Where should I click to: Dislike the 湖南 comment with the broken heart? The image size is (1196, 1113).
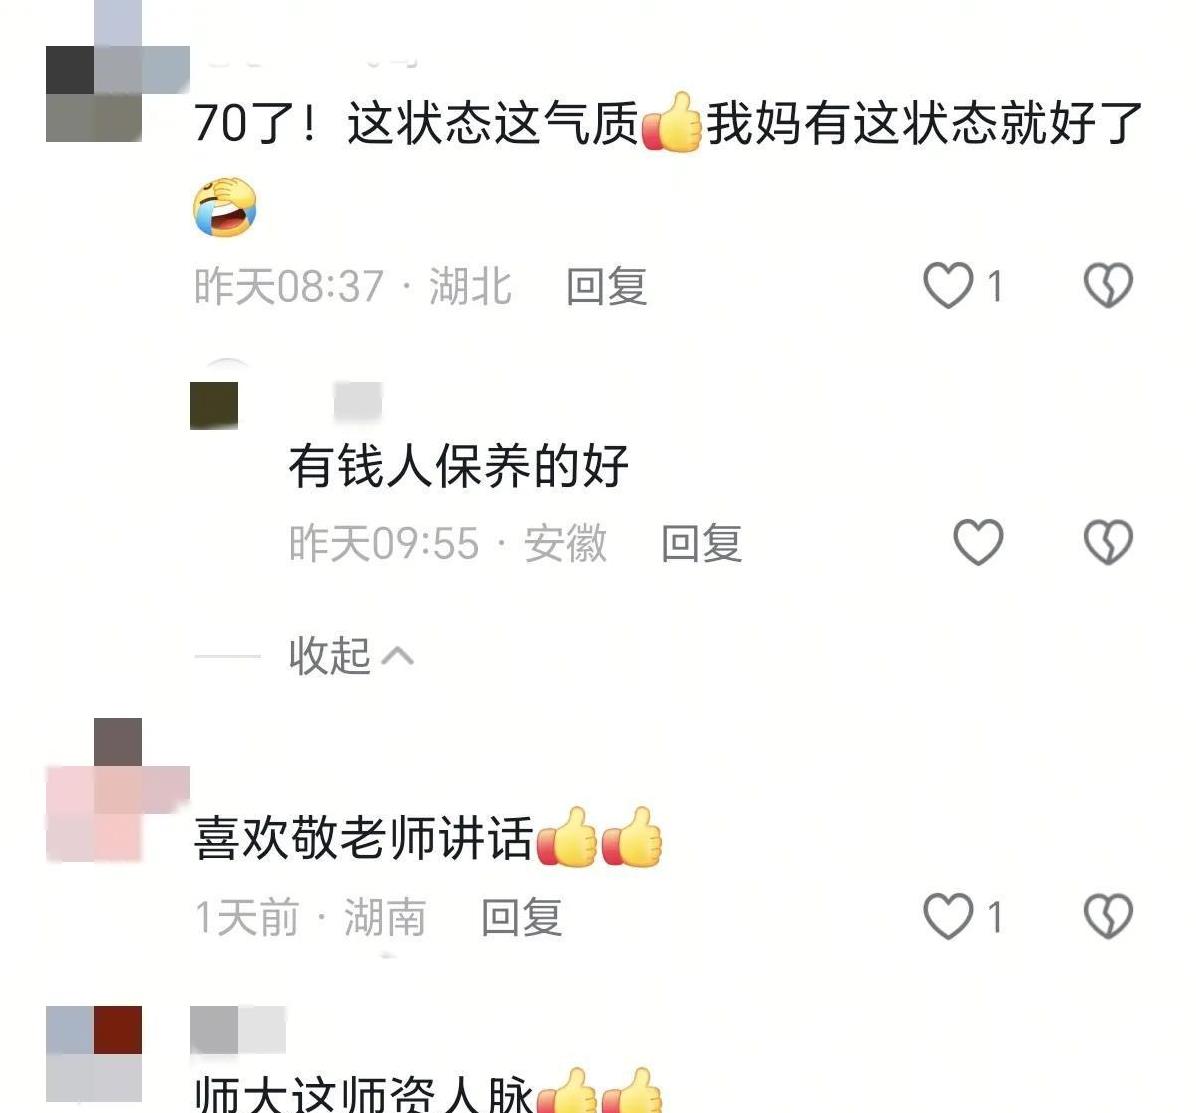pyautogui.click(x=1108, y=916)
